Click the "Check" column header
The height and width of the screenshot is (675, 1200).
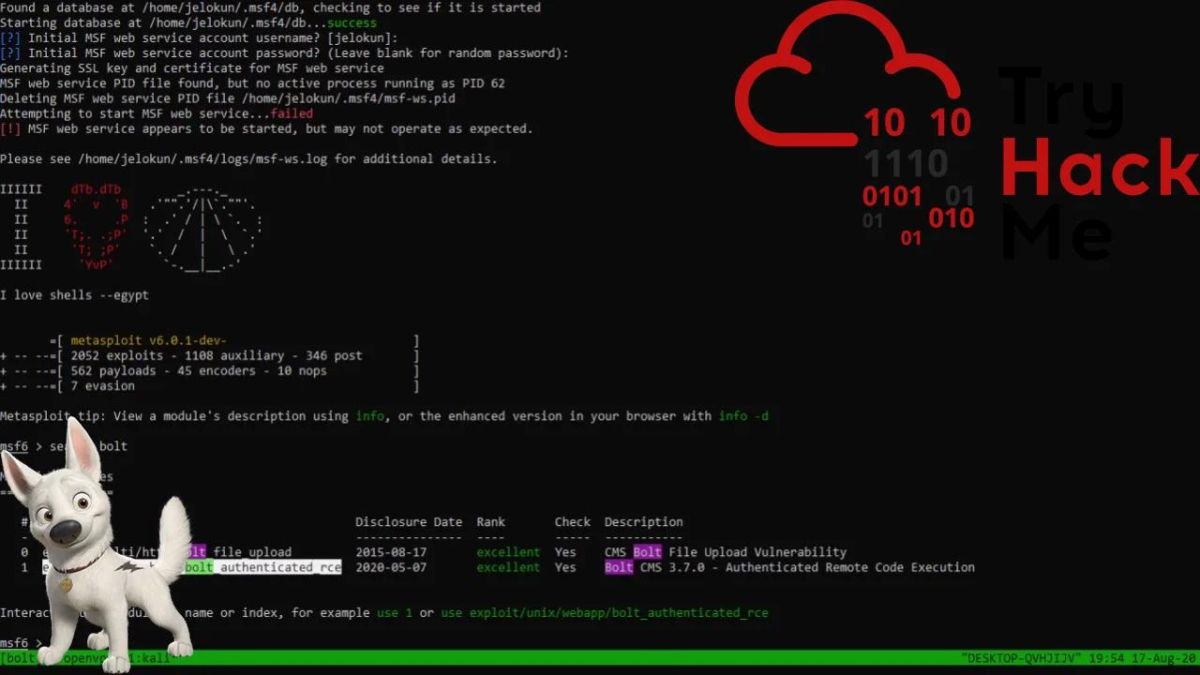(573, 522)
